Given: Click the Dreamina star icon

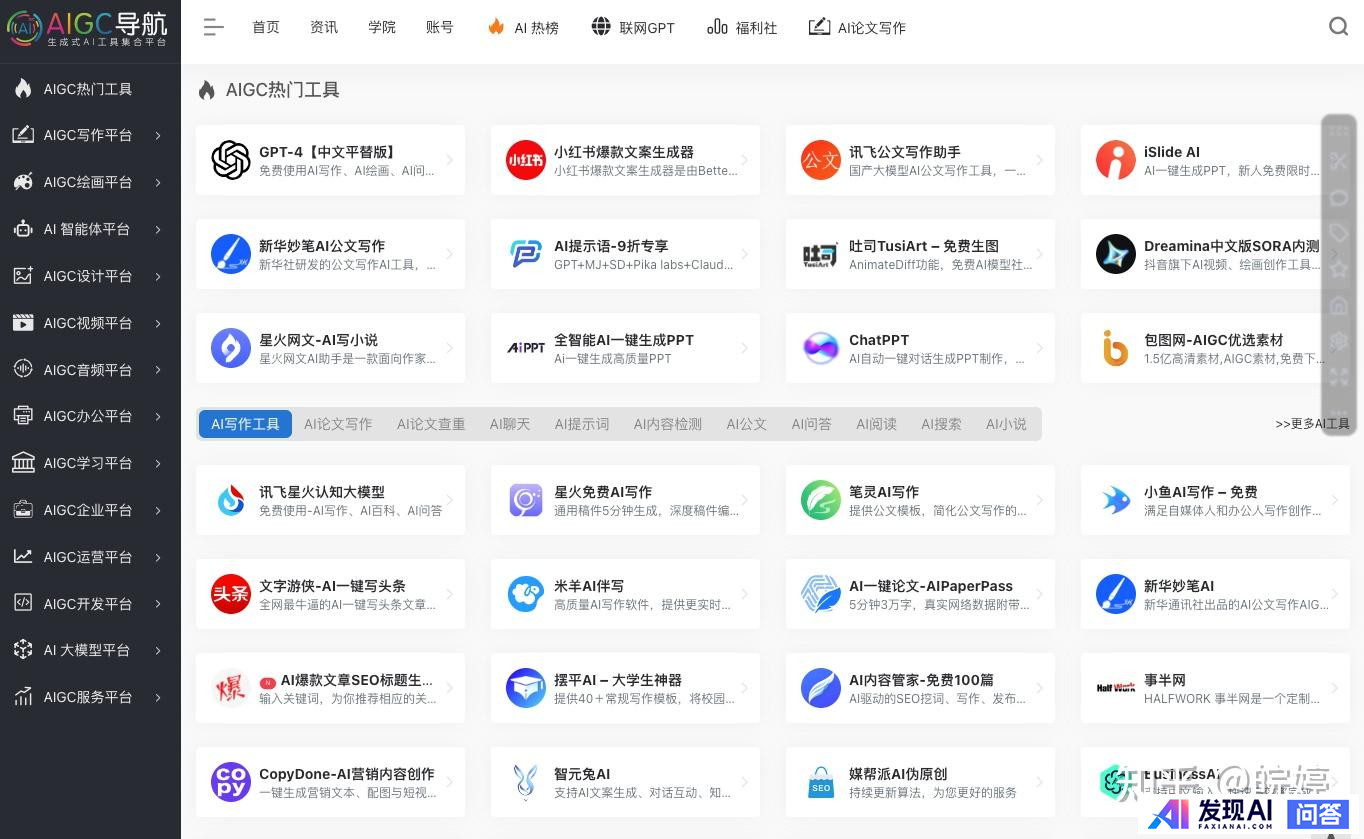Looking at the screenshot, I should (x=1116, y=254).
